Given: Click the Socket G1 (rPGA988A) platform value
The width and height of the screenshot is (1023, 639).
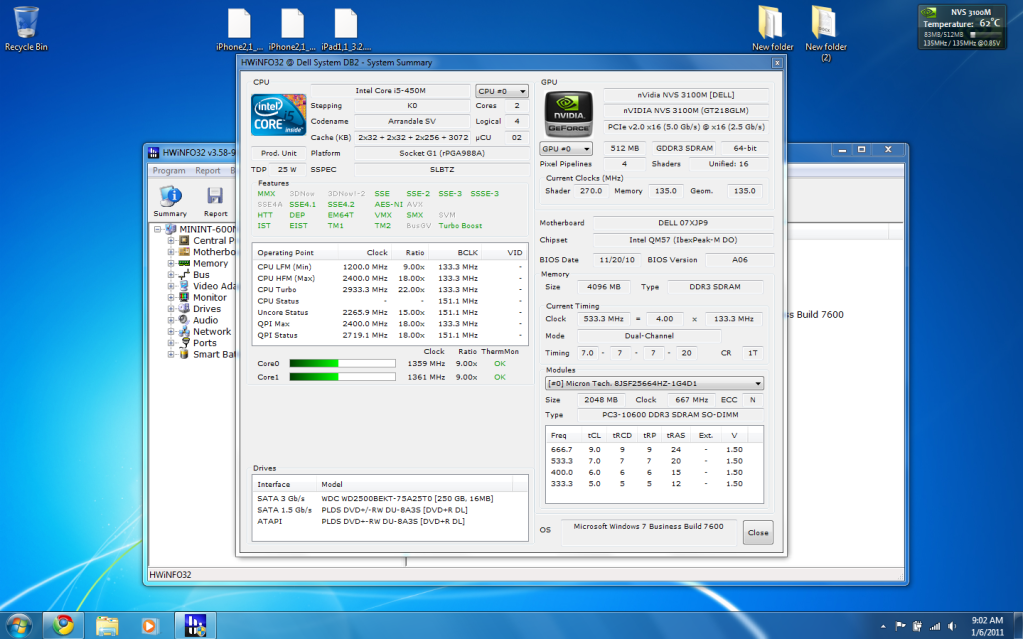Looking at the screenshot, I should click(442, 153).
